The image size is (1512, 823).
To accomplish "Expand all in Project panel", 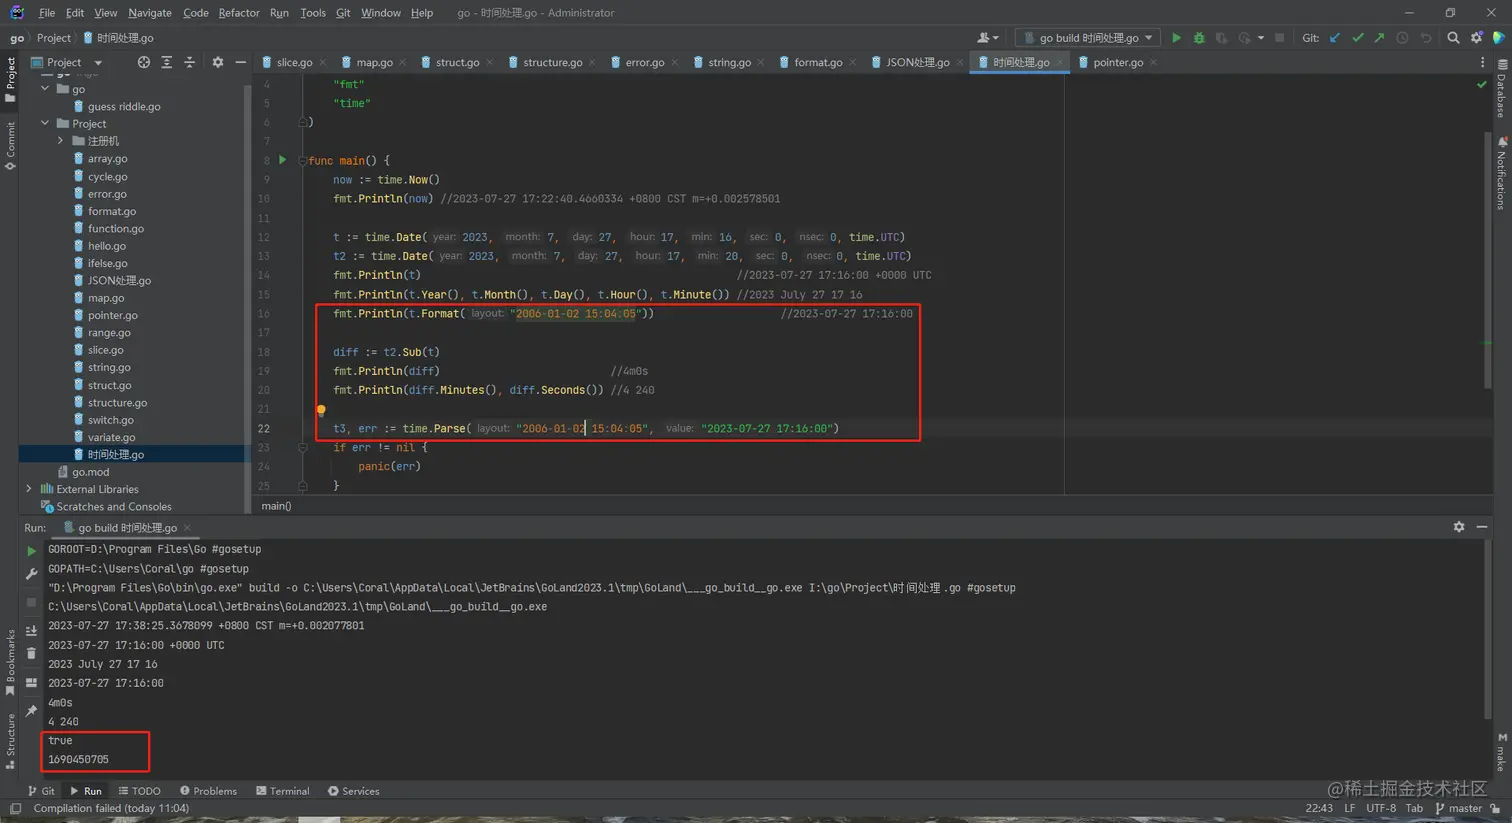I will click(167, 62).
